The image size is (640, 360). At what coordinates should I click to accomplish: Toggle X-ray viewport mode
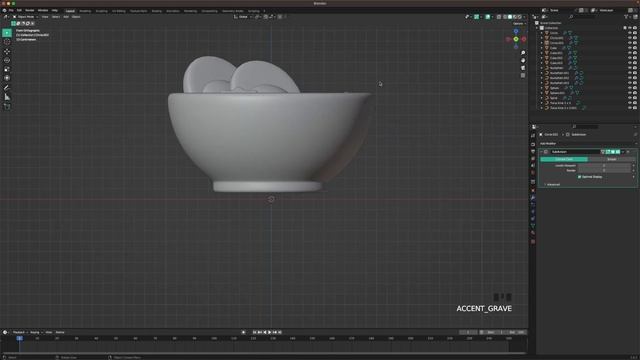[x=499, y=17]
